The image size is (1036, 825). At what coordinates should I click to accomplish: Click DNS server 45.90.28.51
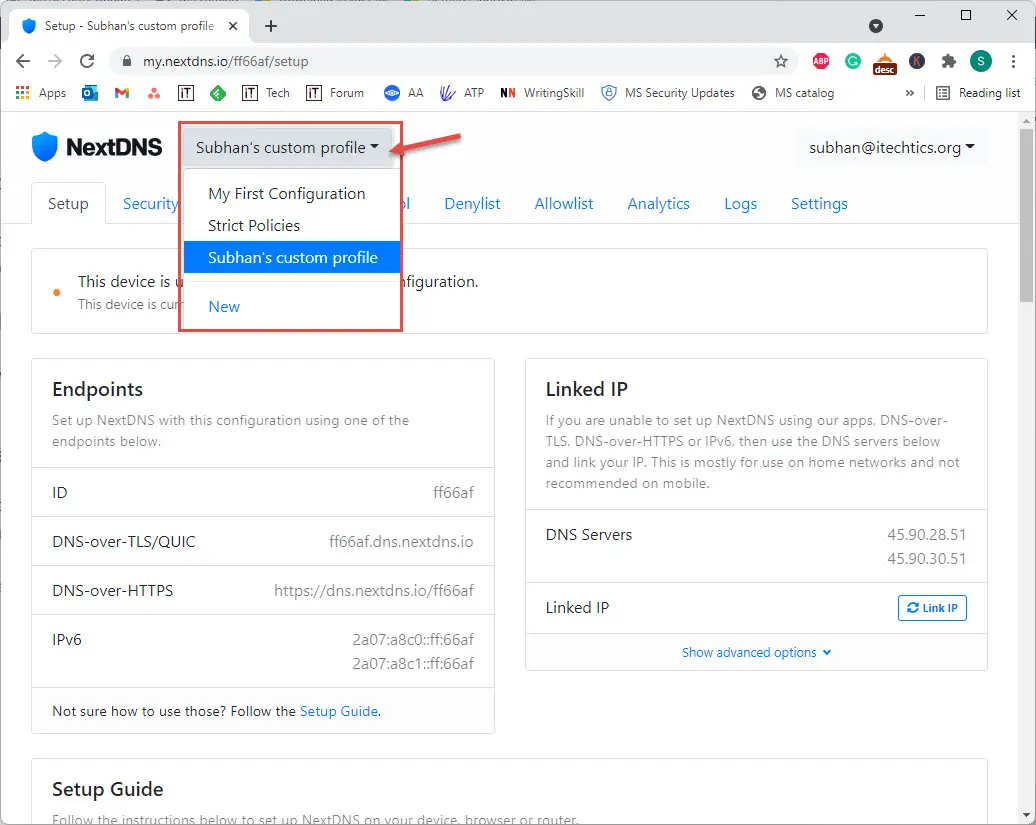coord(926,534)
